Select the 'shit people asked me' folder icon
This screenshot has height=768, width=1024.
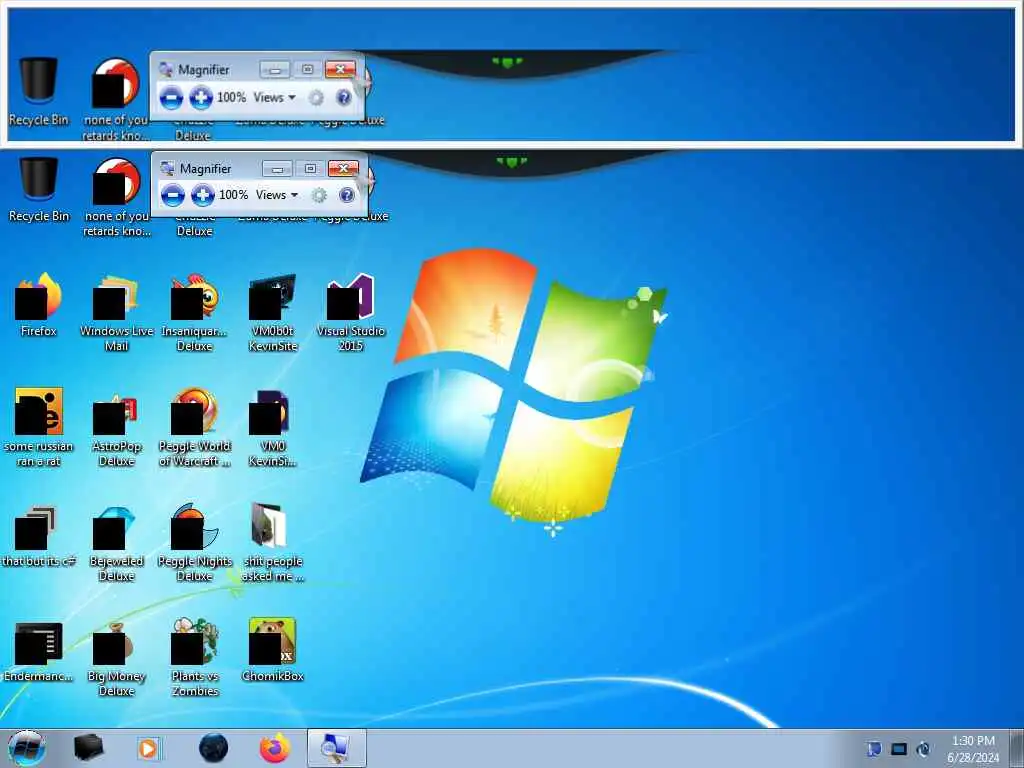click(x=272, y=542)
